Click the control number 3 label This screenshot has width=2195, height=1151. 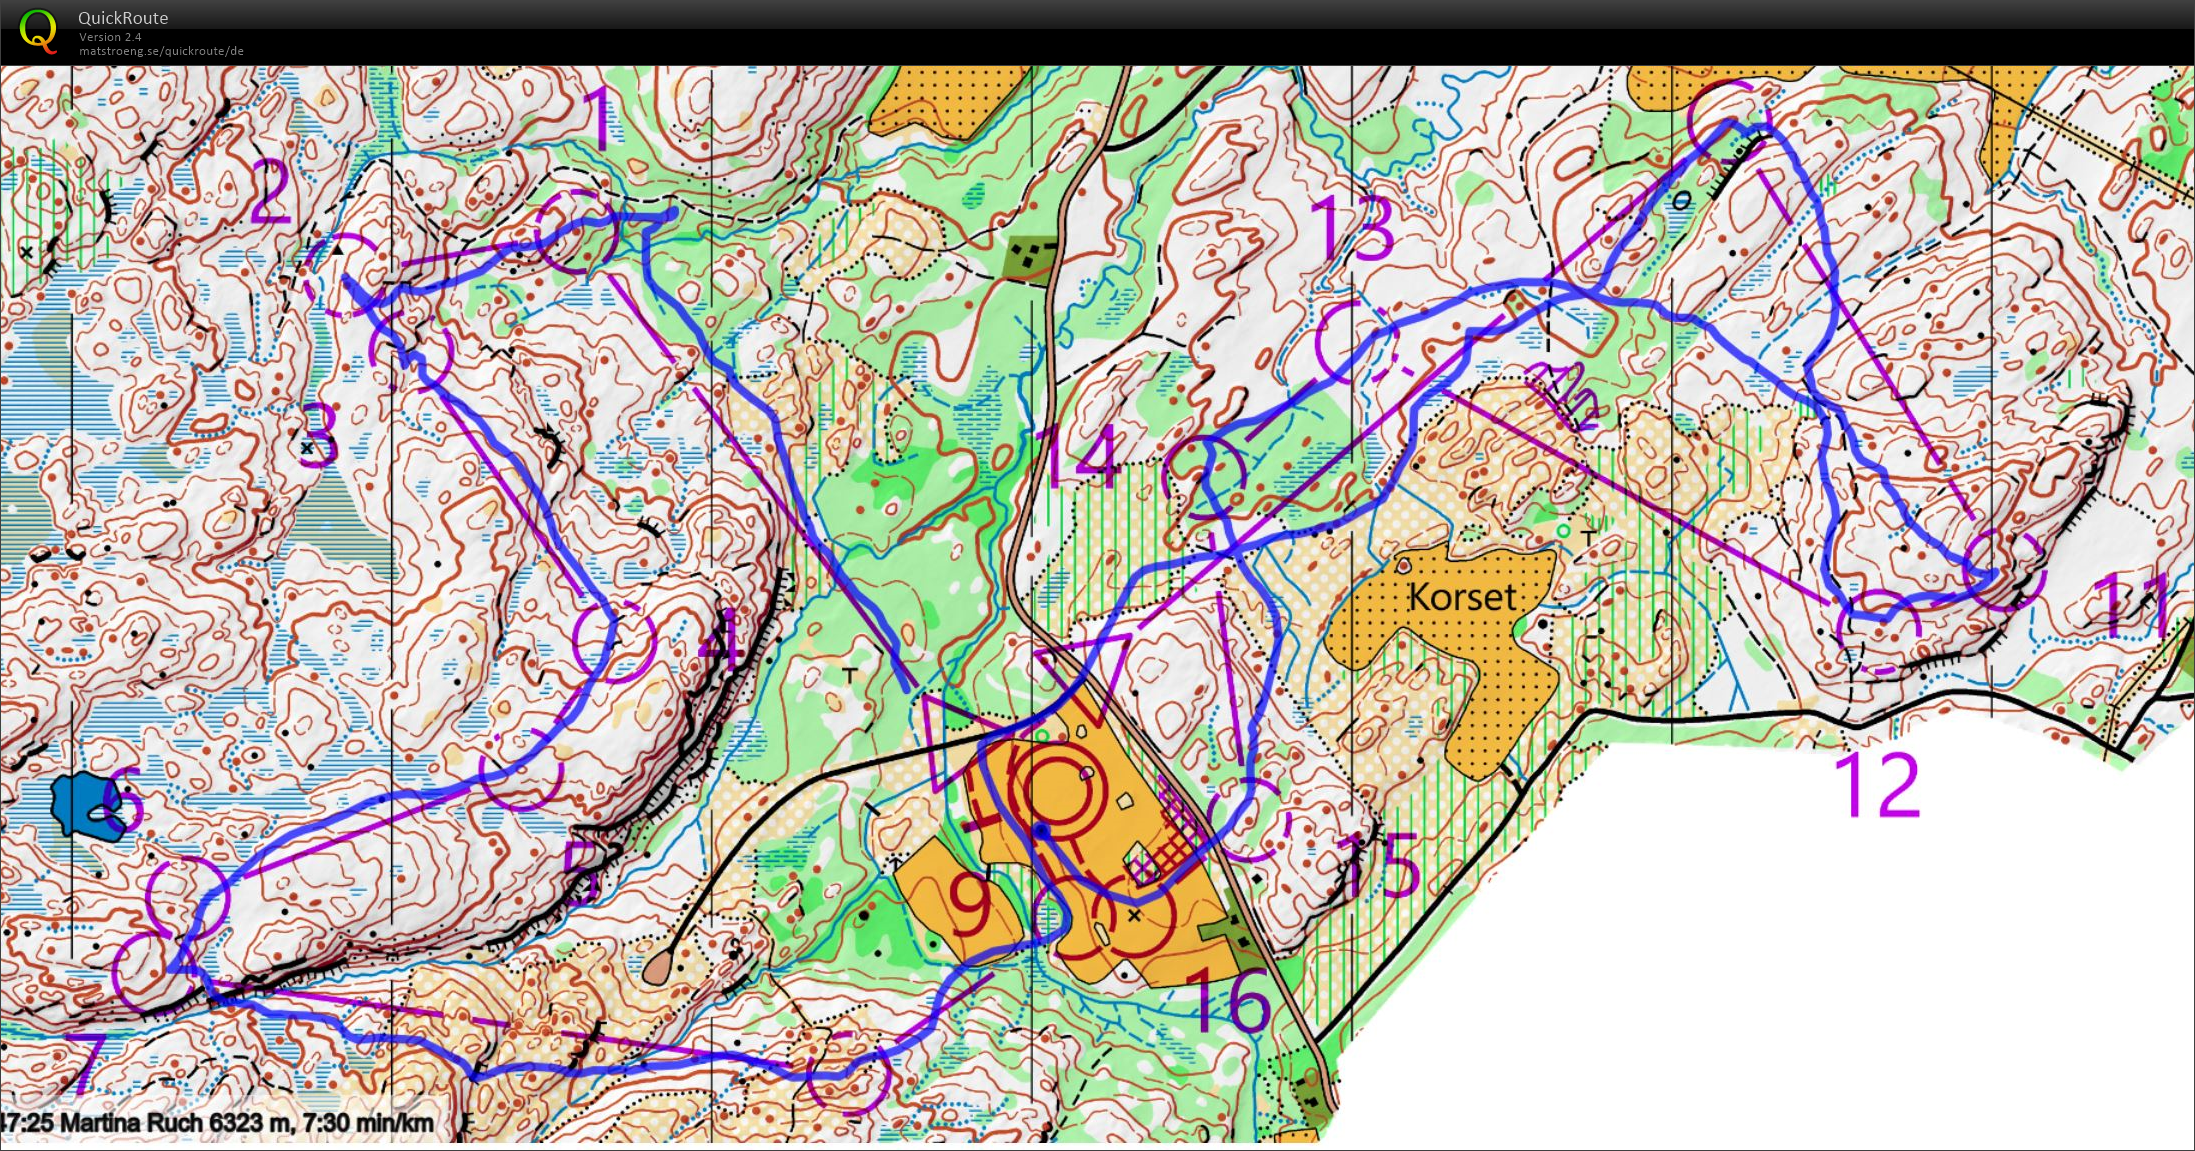pyautogui.click(x=319, y=434)
